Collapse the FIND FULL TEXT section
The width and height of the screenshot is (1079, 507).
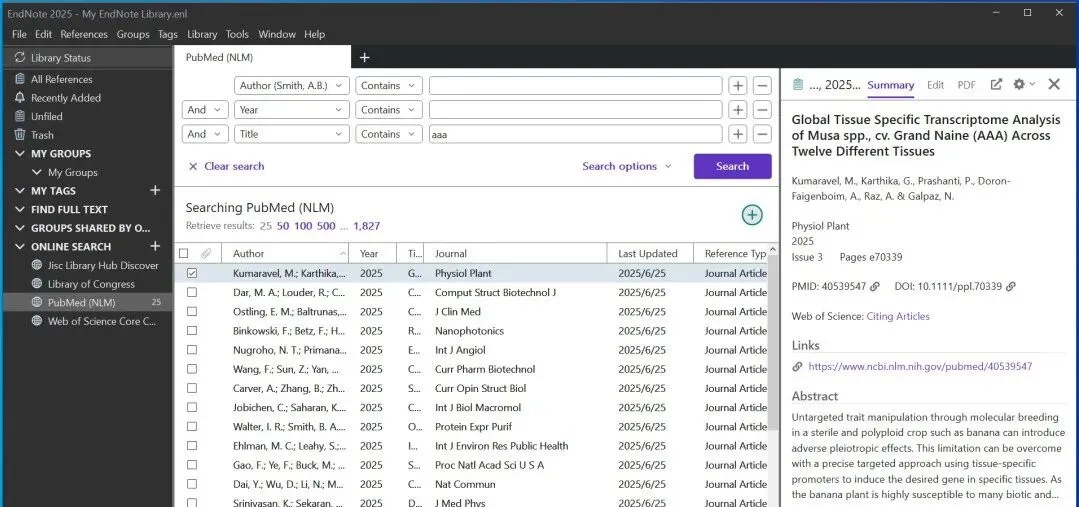[19, 209]
